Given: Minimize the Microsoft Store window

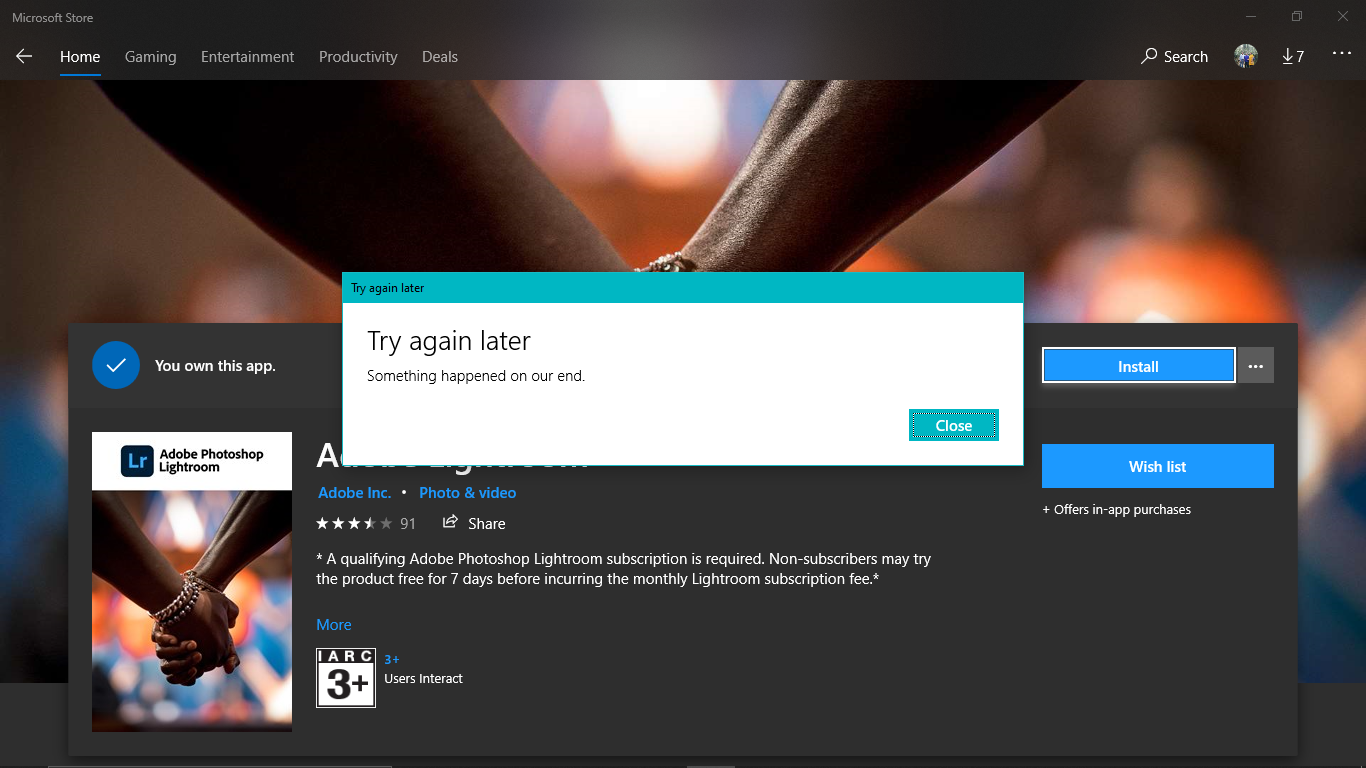Looking at the screenshot, I should point(1251,17).
